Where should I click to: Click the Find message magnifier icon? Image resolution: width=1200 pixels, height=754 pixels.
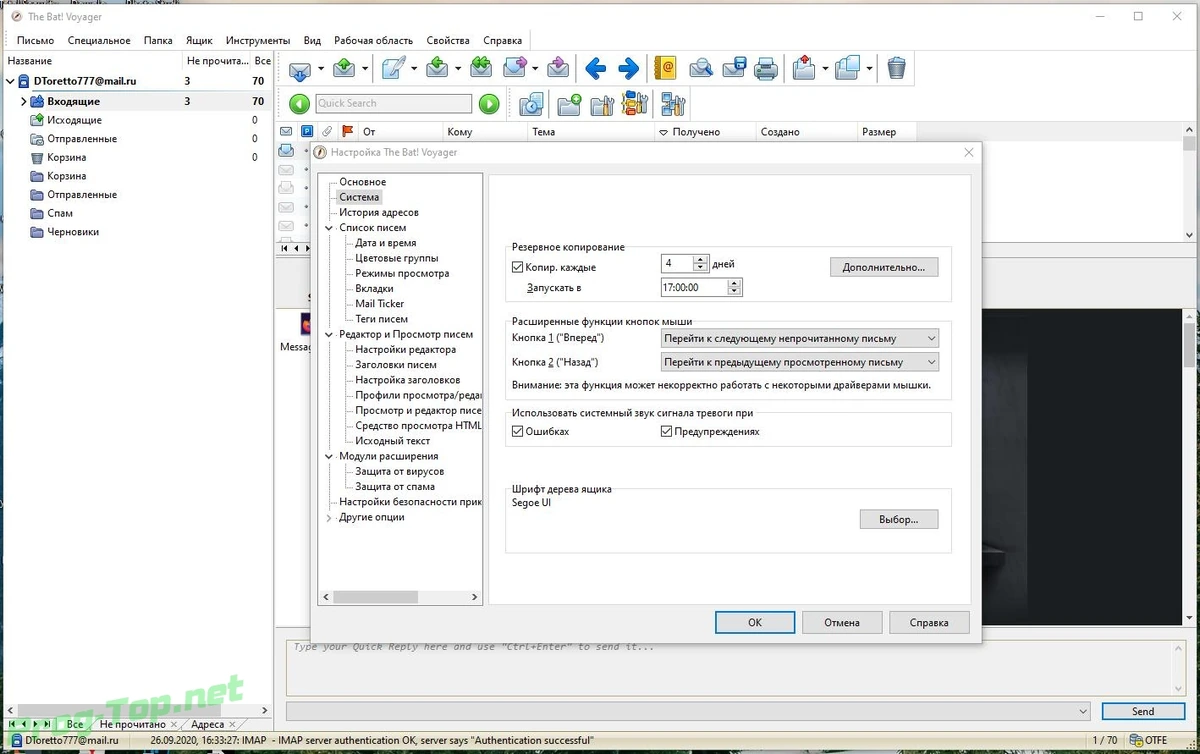(x=700, y=68)
